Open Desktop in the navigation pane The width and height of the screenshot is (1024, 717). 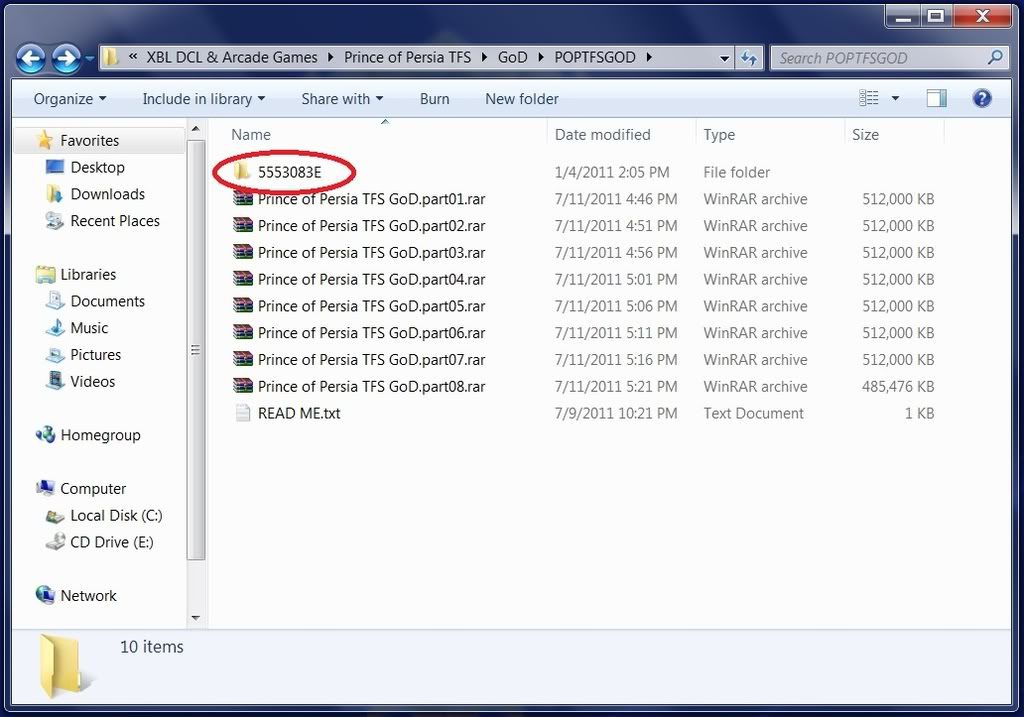(97, 167)
